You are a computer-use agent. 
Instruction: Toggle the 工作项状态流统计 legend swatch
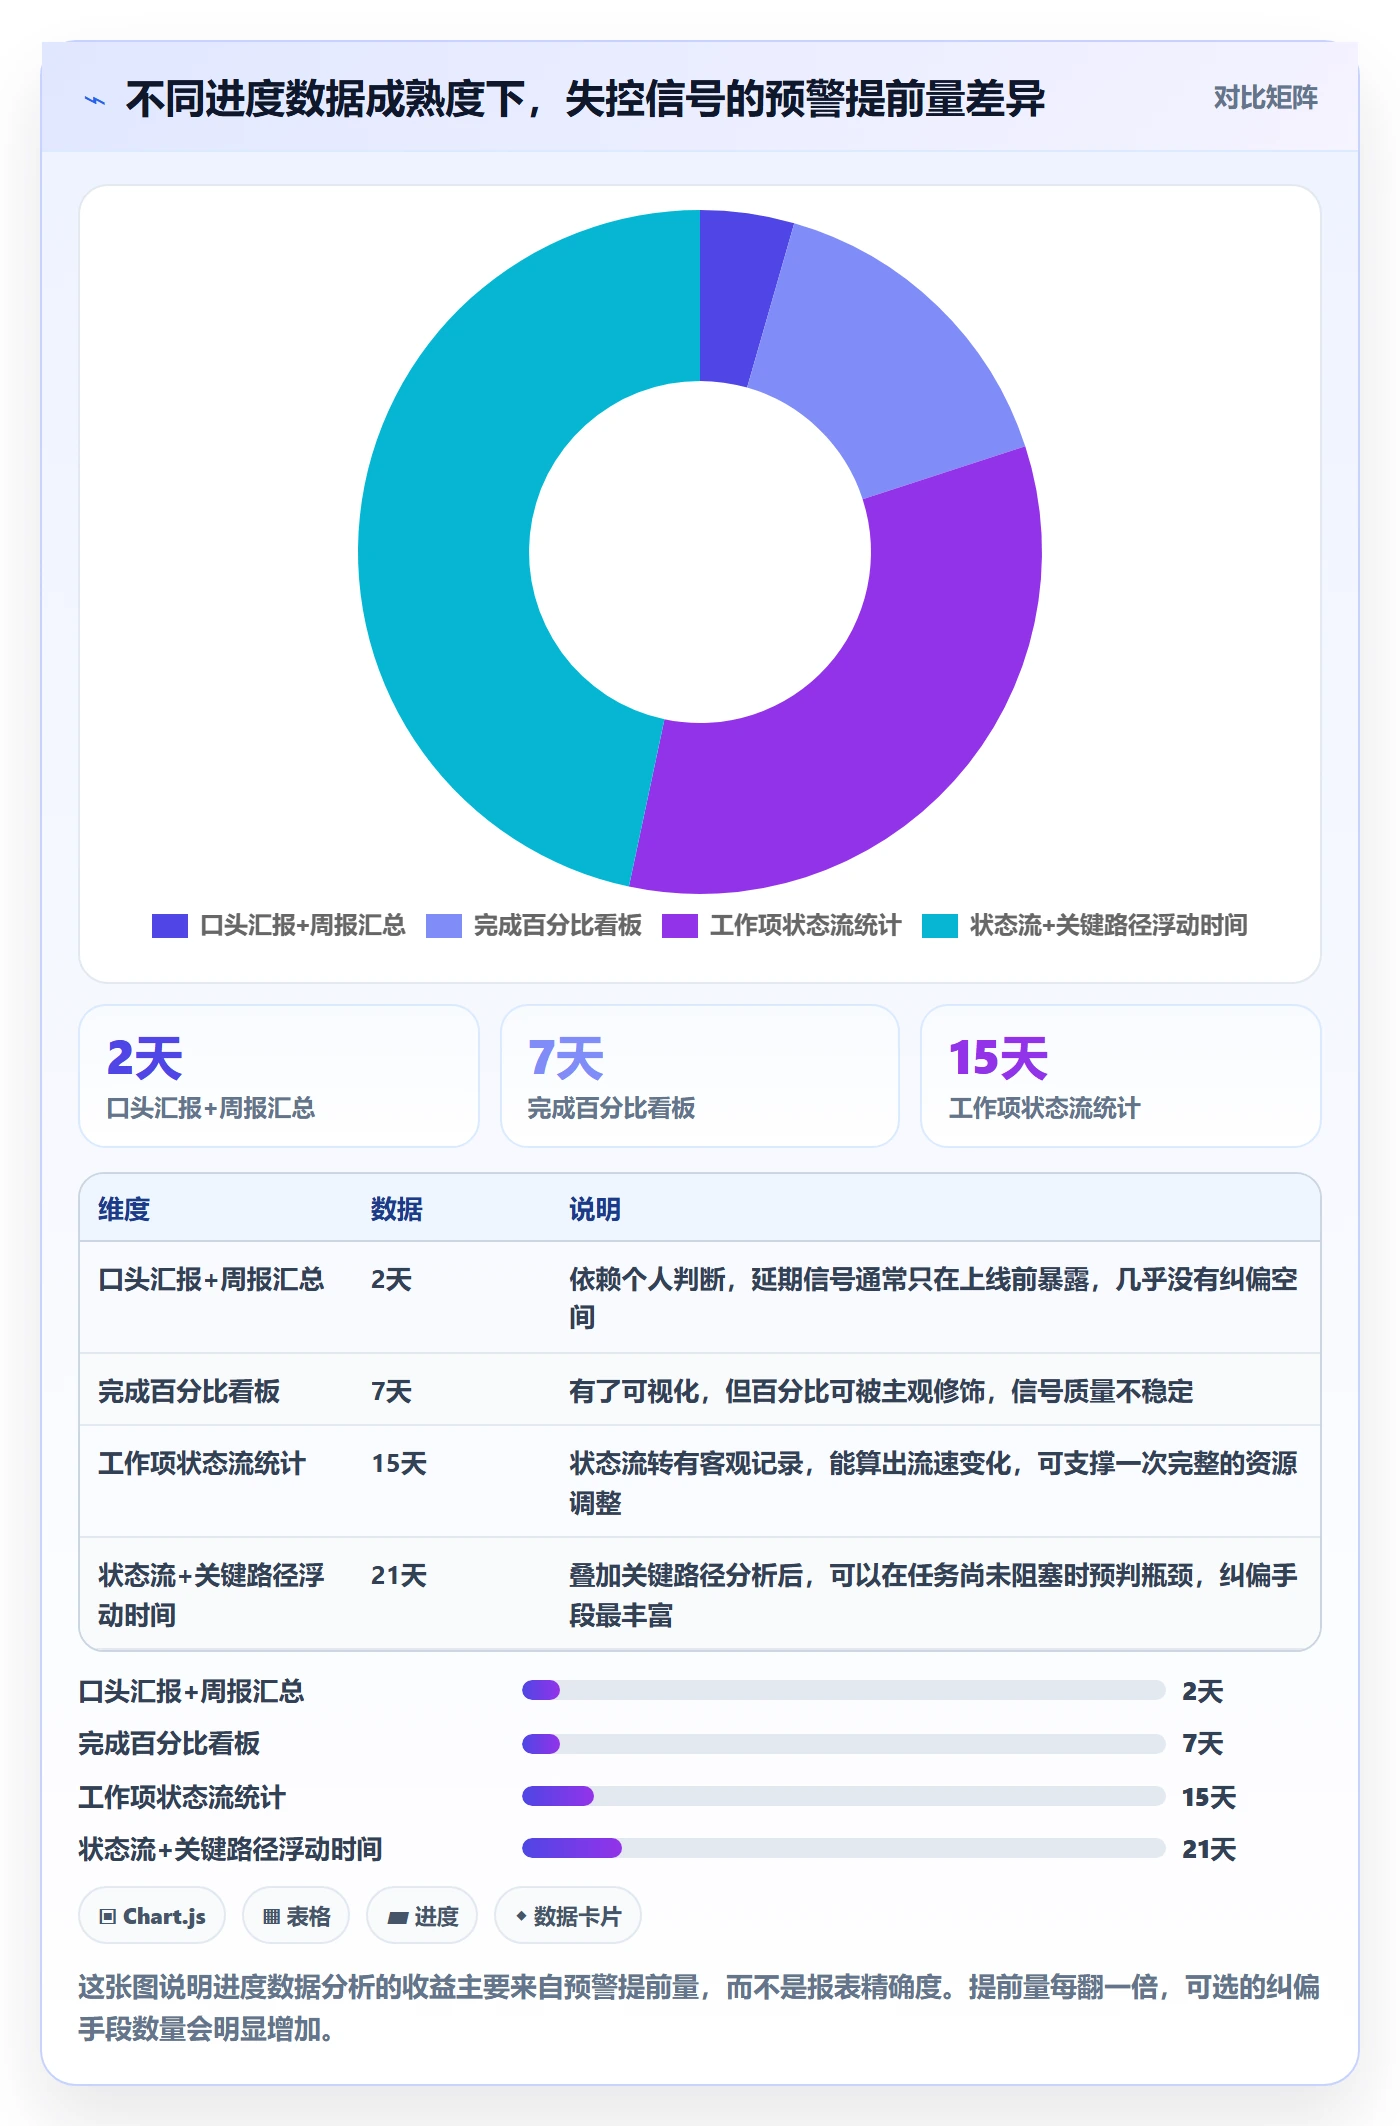tap(680, 926)
